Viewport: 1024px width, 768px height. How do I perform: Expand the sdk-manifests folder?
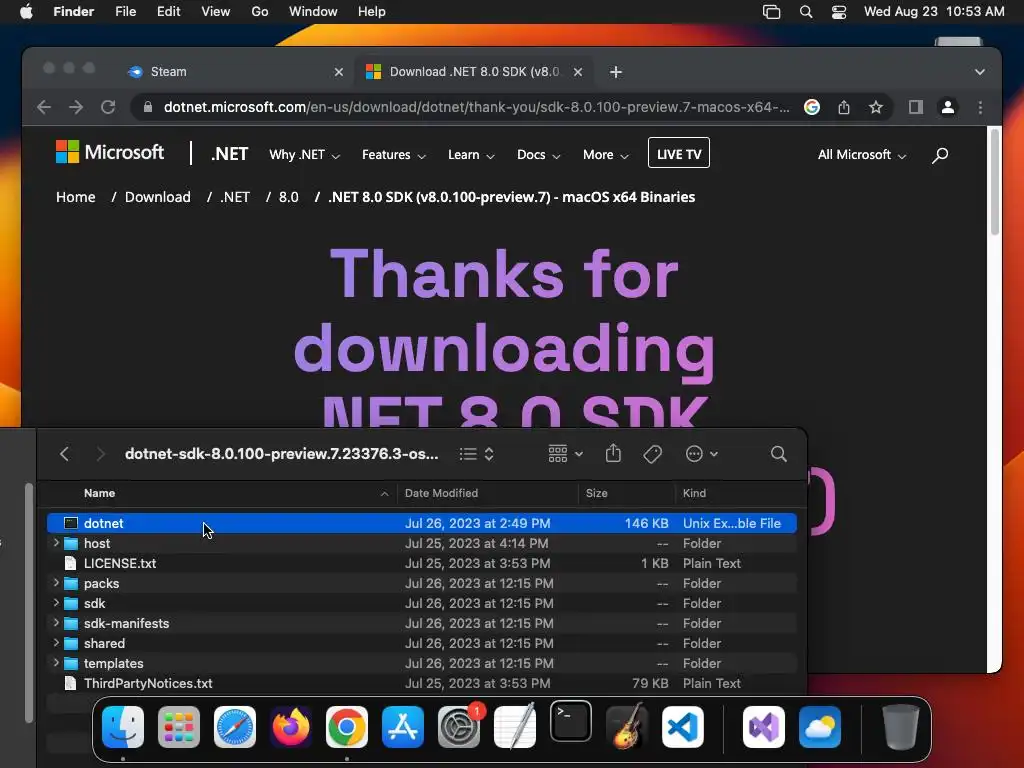tap(56, 622)
